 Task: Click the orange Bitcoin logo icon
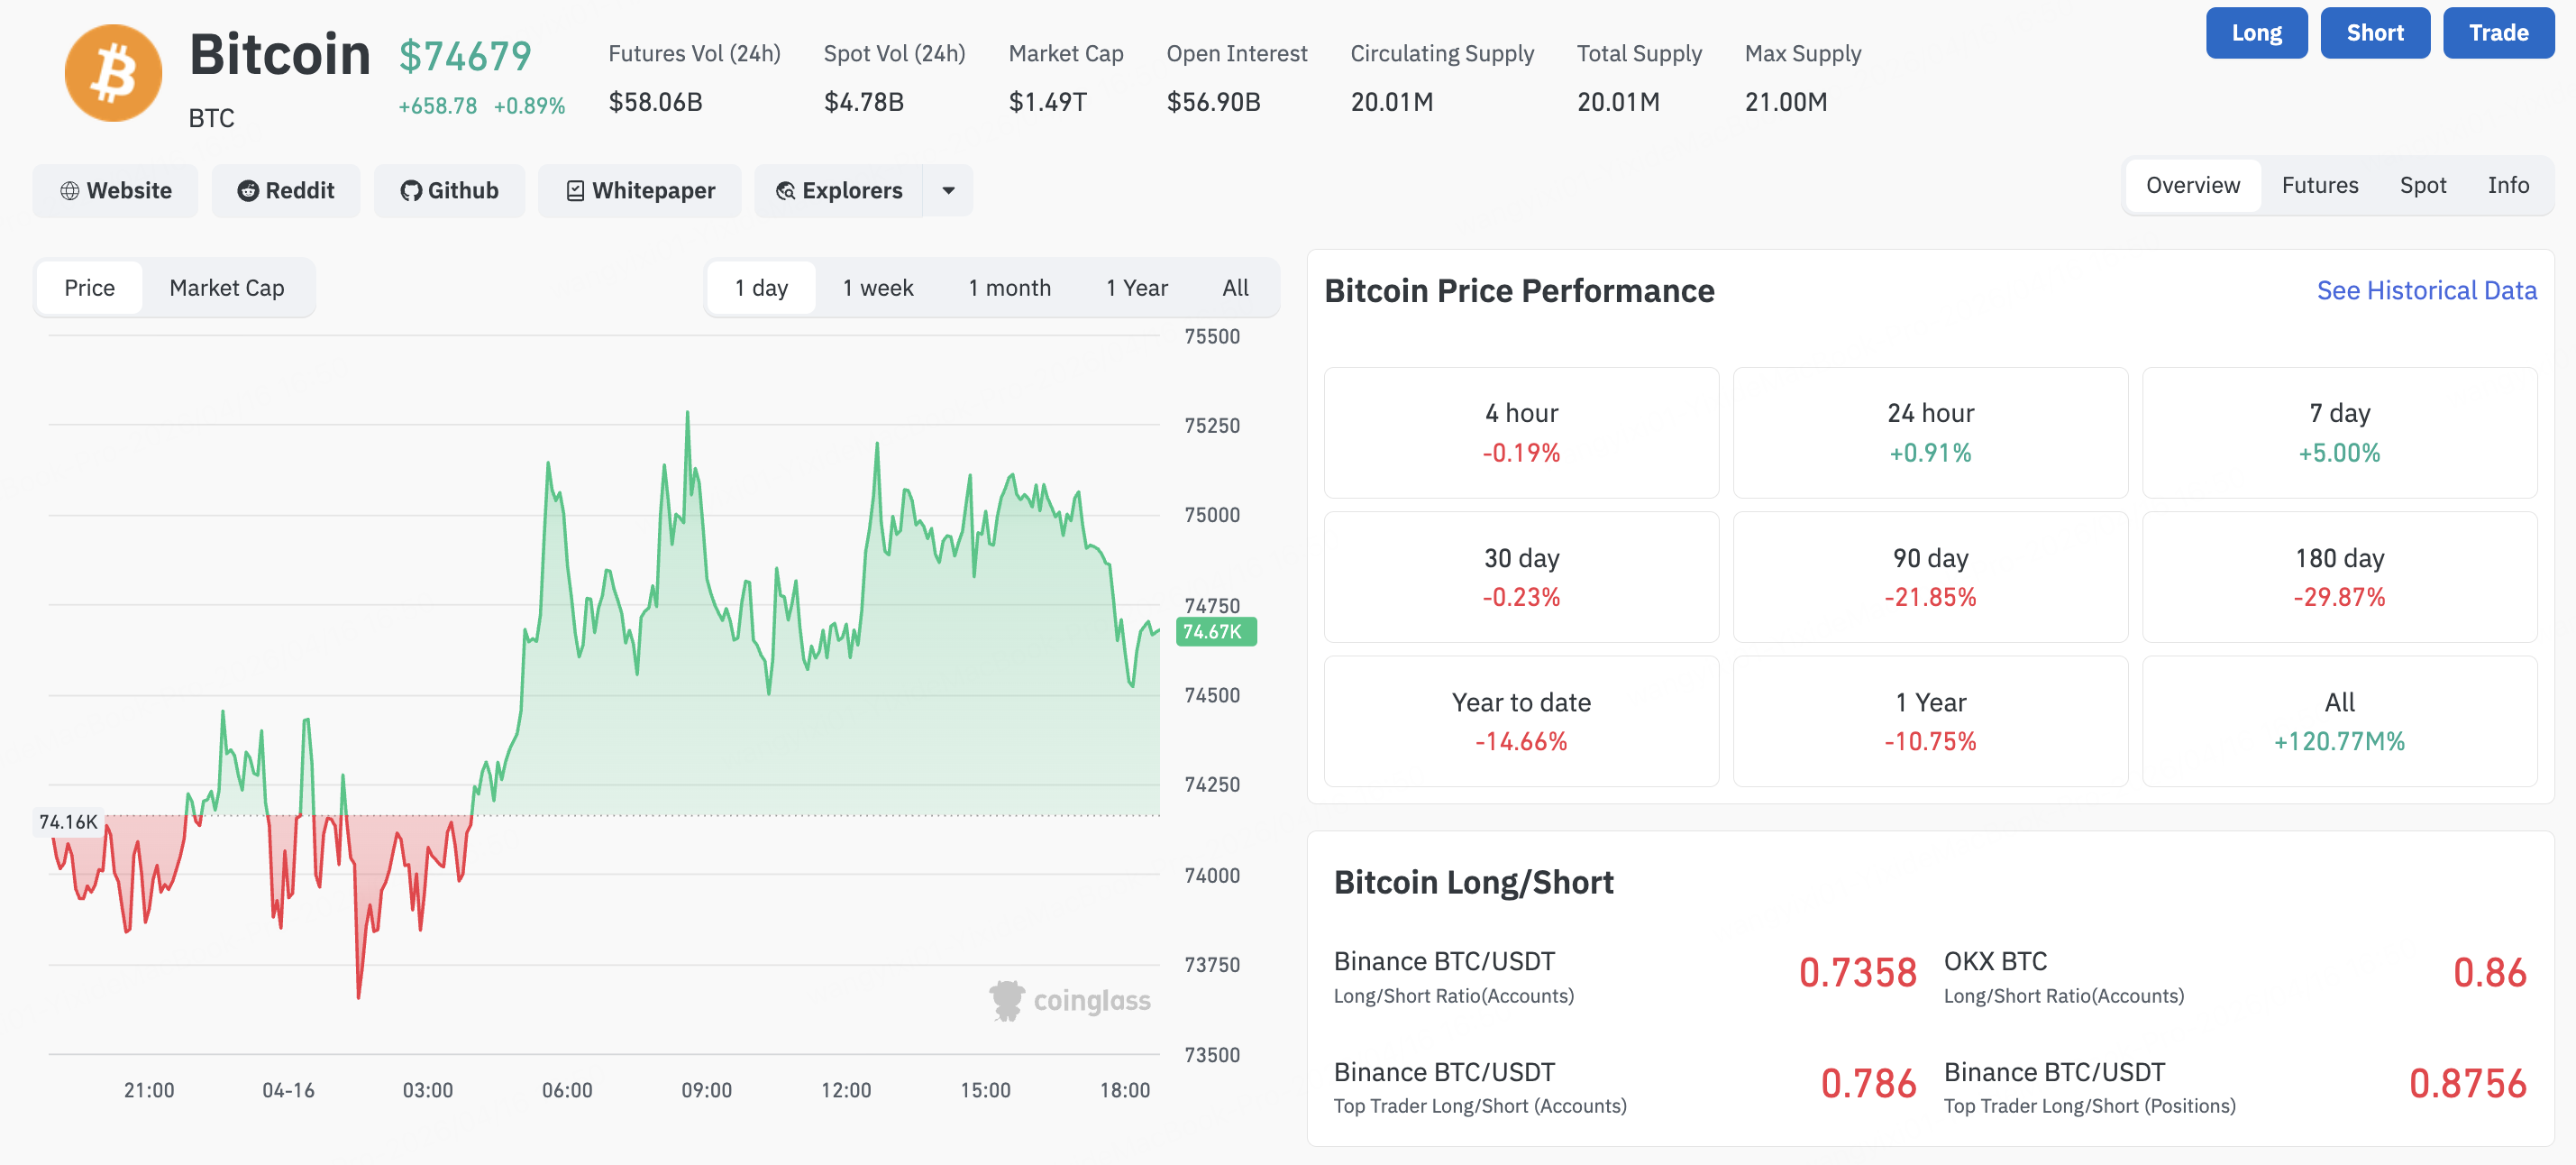113,74
